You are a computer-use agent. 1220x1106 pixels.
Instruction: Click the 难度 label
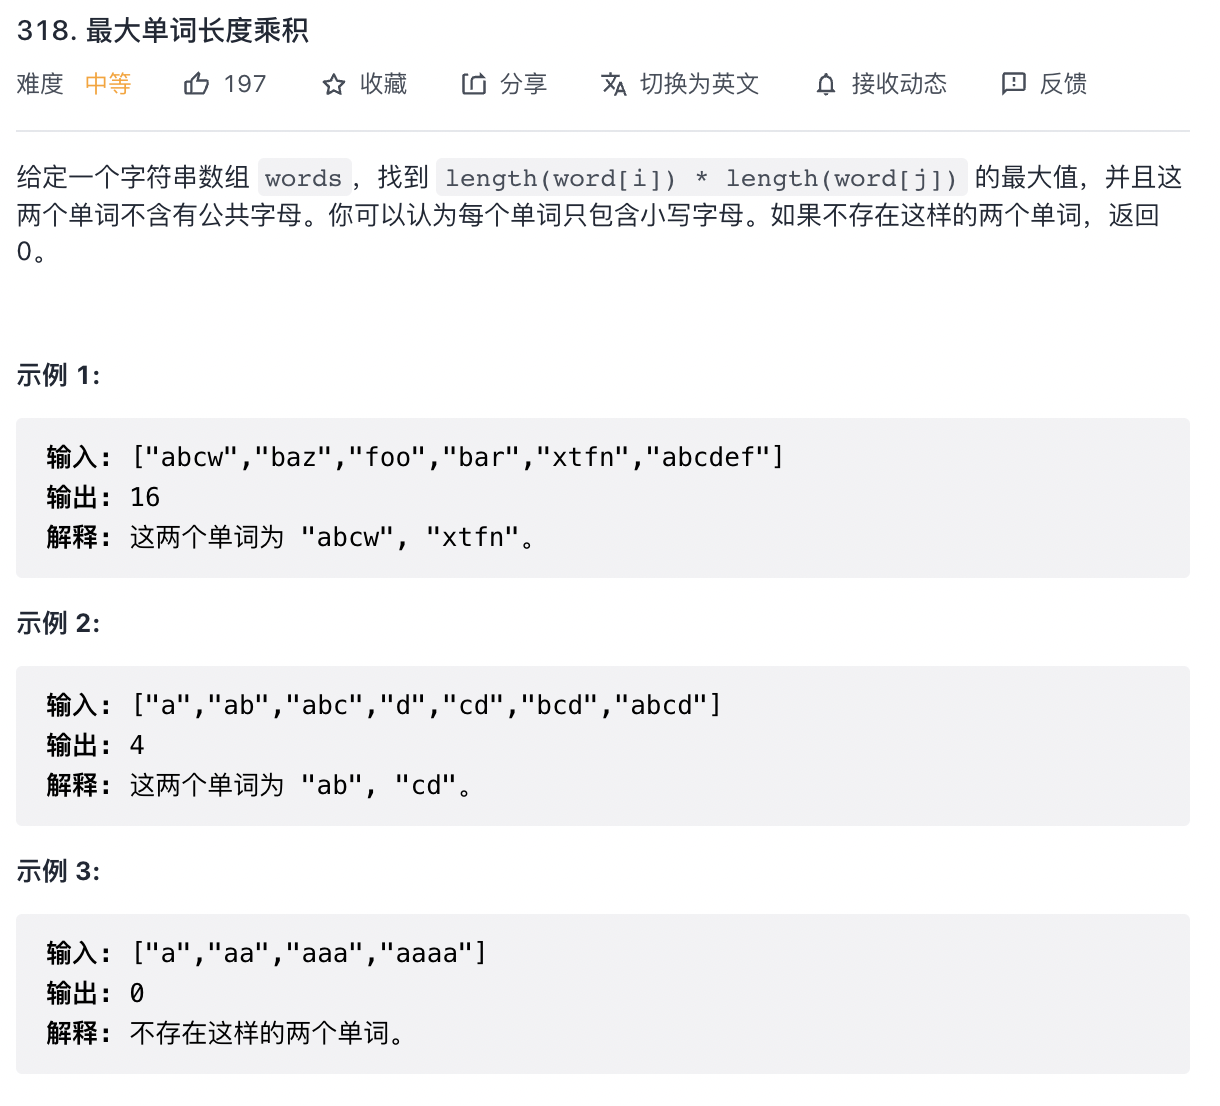point(38,84)
